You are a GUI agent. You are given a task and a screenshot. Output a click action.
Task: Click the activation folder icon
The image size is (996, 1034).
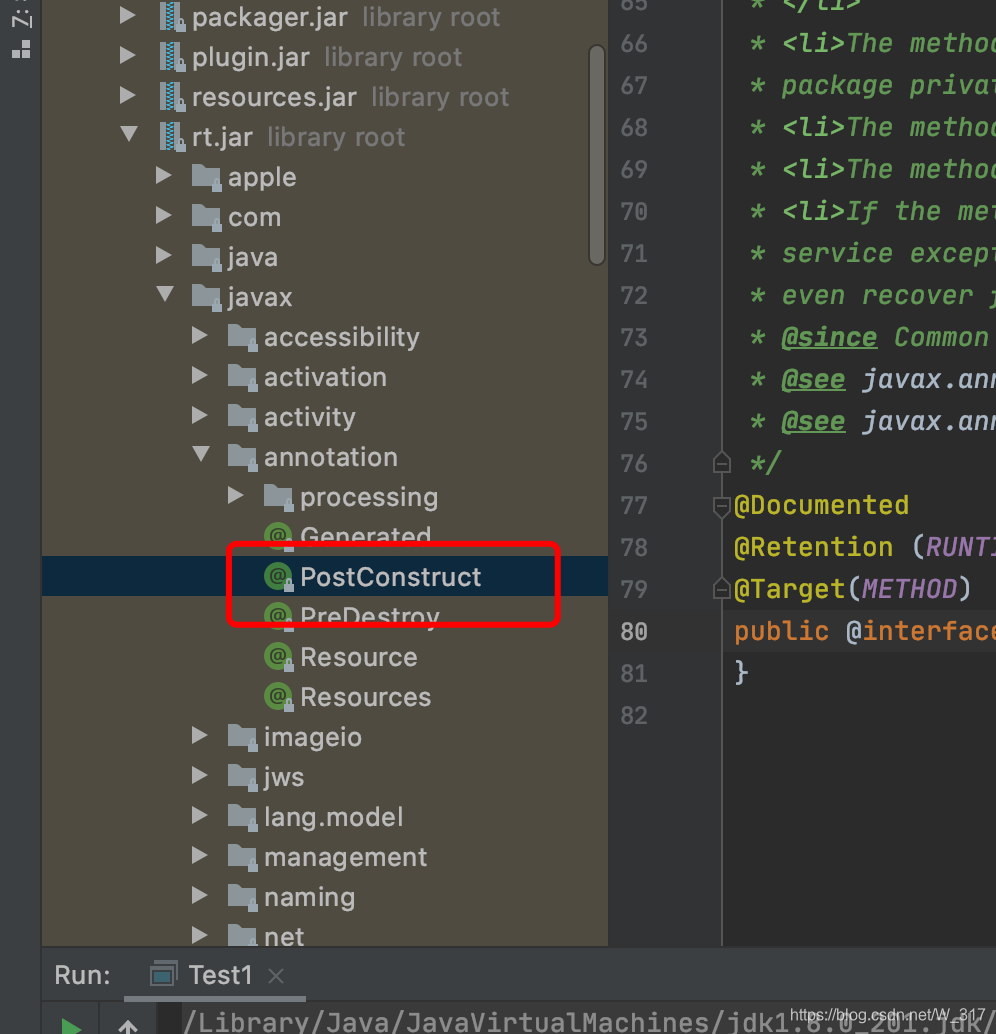tap(242, 377)
